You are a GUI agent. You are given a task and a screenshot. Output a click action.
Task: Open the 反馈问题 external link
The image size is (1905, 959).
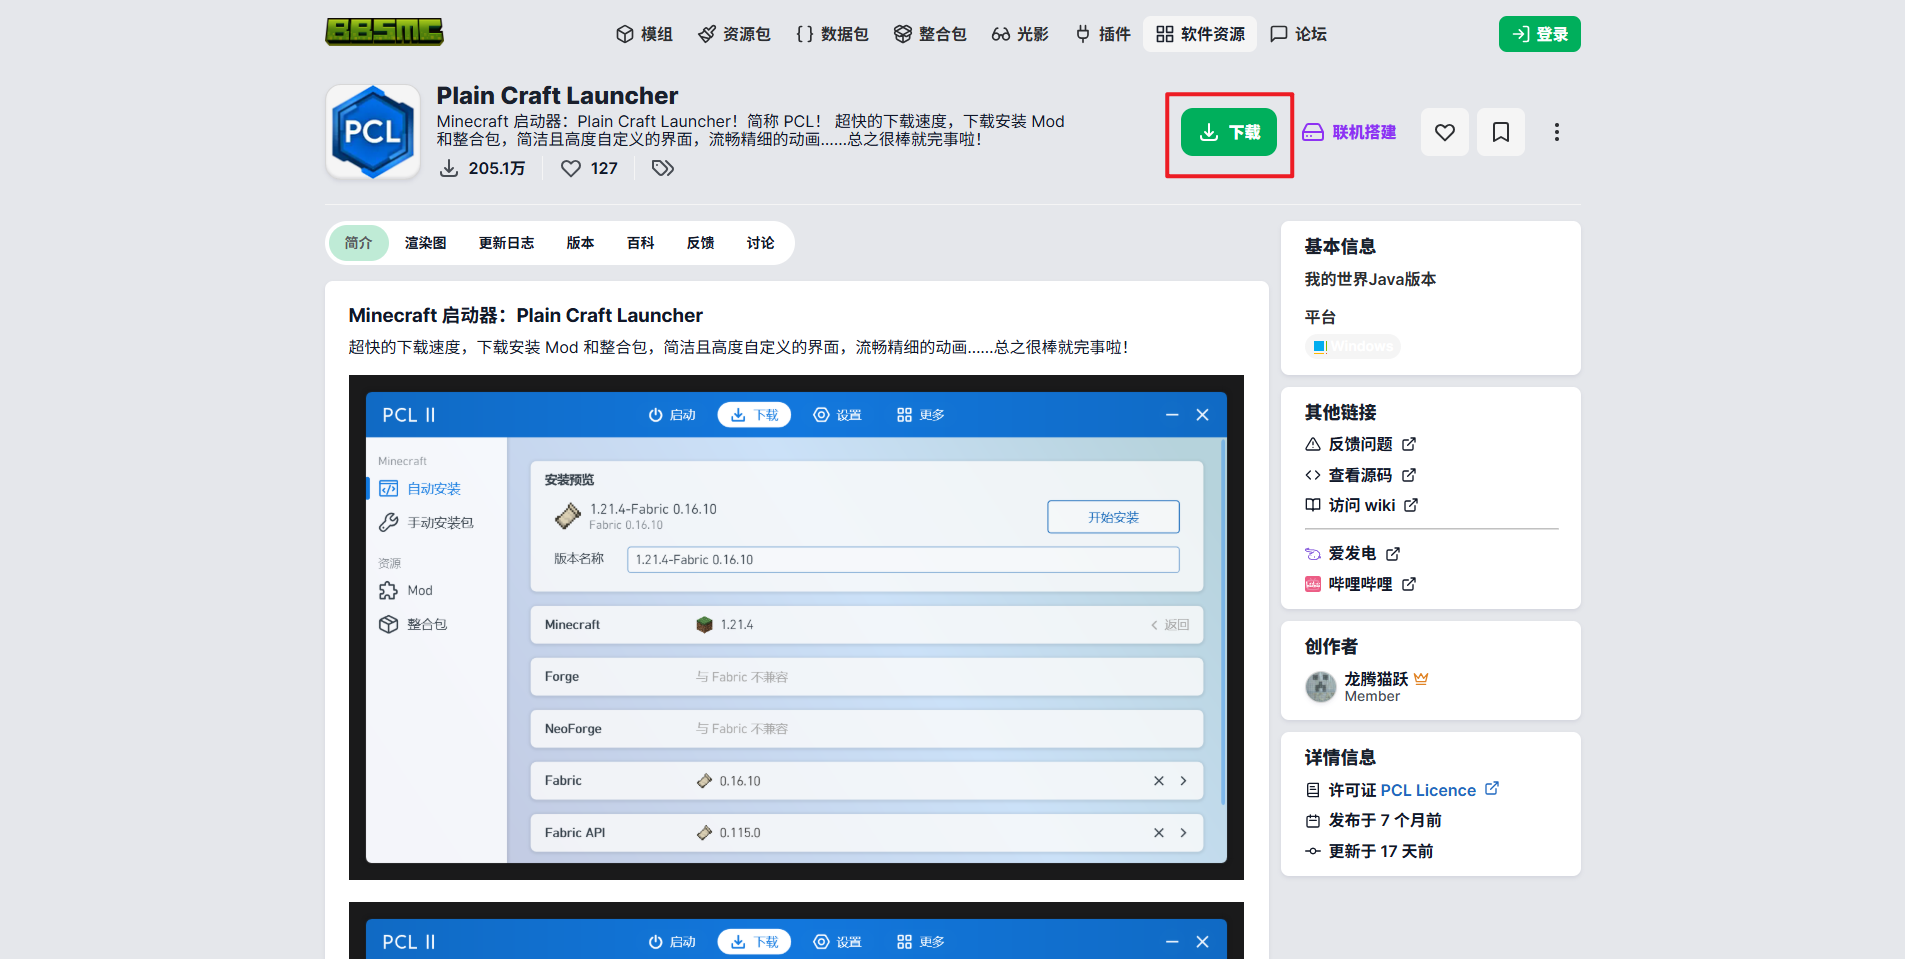click(x=1360, y=444)
